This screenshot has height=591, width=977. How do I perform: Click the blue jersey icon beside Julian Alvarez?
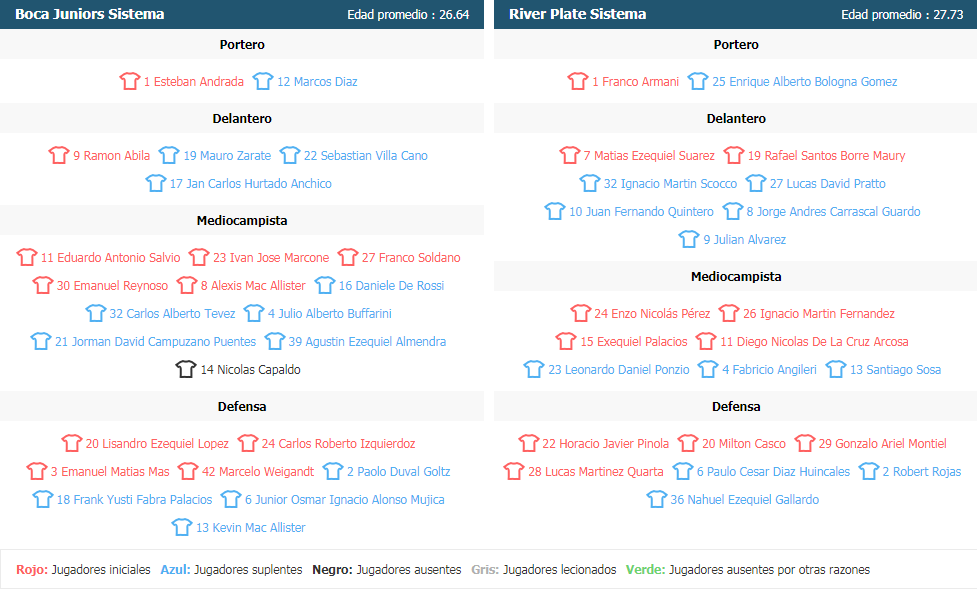pyautogui.click(x=689, y=239)
